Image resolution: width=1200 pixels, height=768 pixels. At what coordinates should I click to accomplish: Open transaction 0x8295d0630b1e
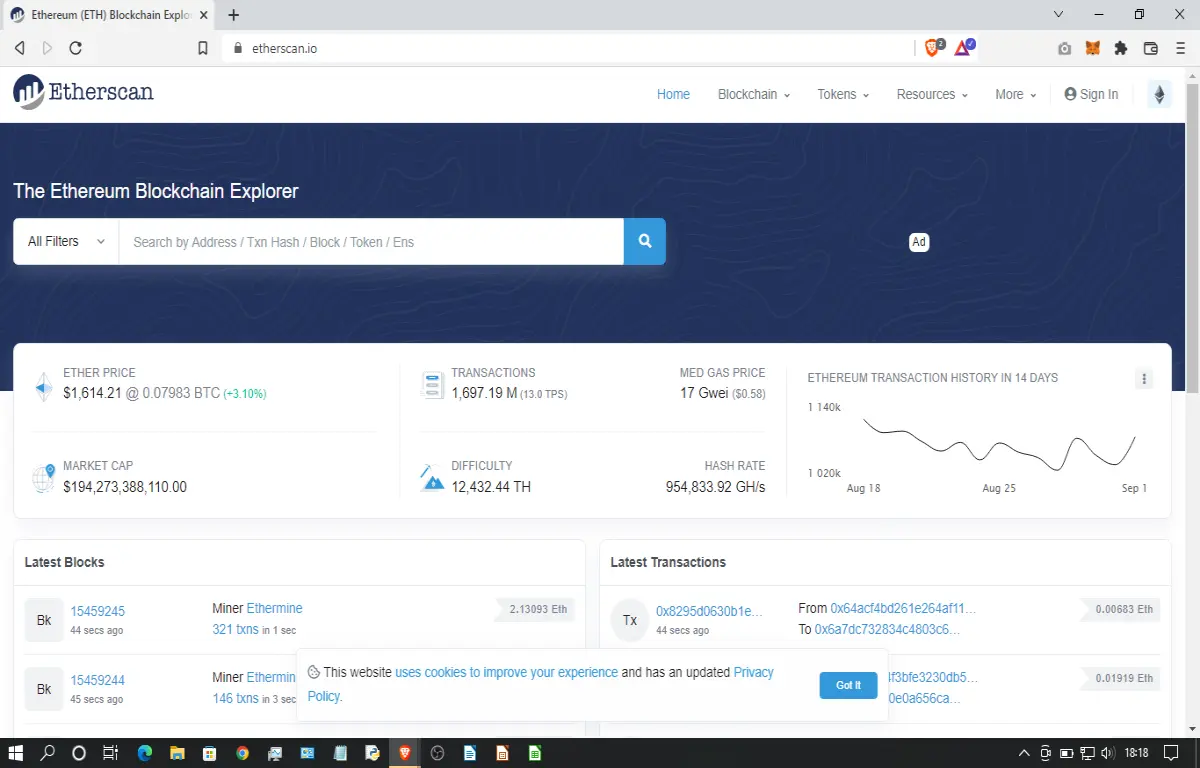pos(709,611)
